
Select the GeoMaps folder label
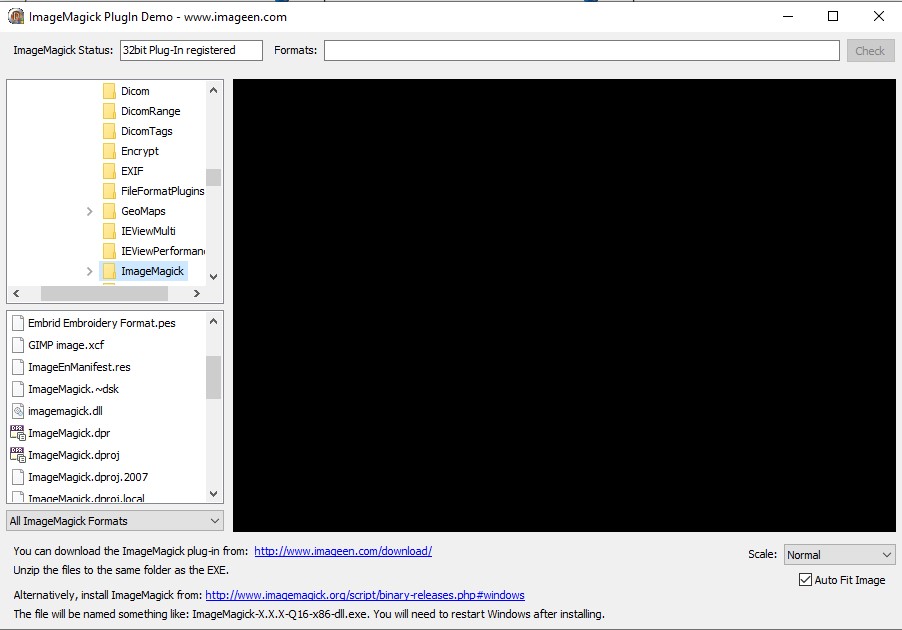[x=143, y=211]
